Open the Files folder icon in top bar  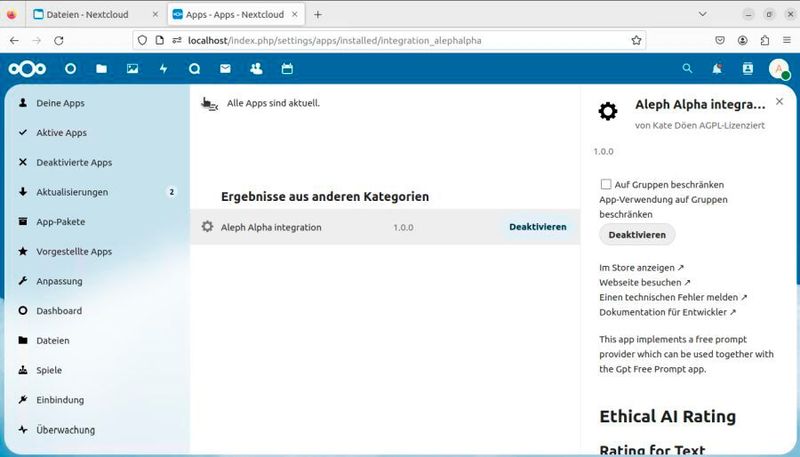[x=102, y=69]
